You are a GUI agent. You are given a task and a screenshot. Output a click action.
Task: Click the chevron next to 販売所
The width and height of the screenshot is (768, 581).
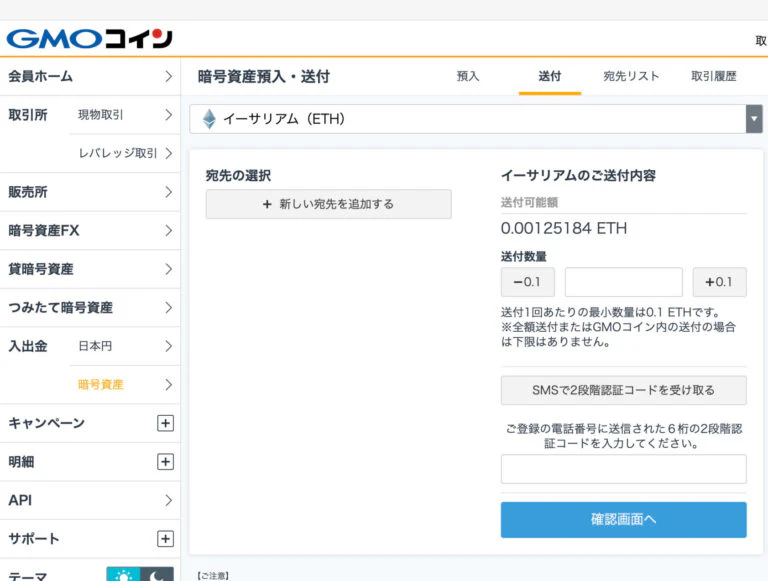[168, 192]
